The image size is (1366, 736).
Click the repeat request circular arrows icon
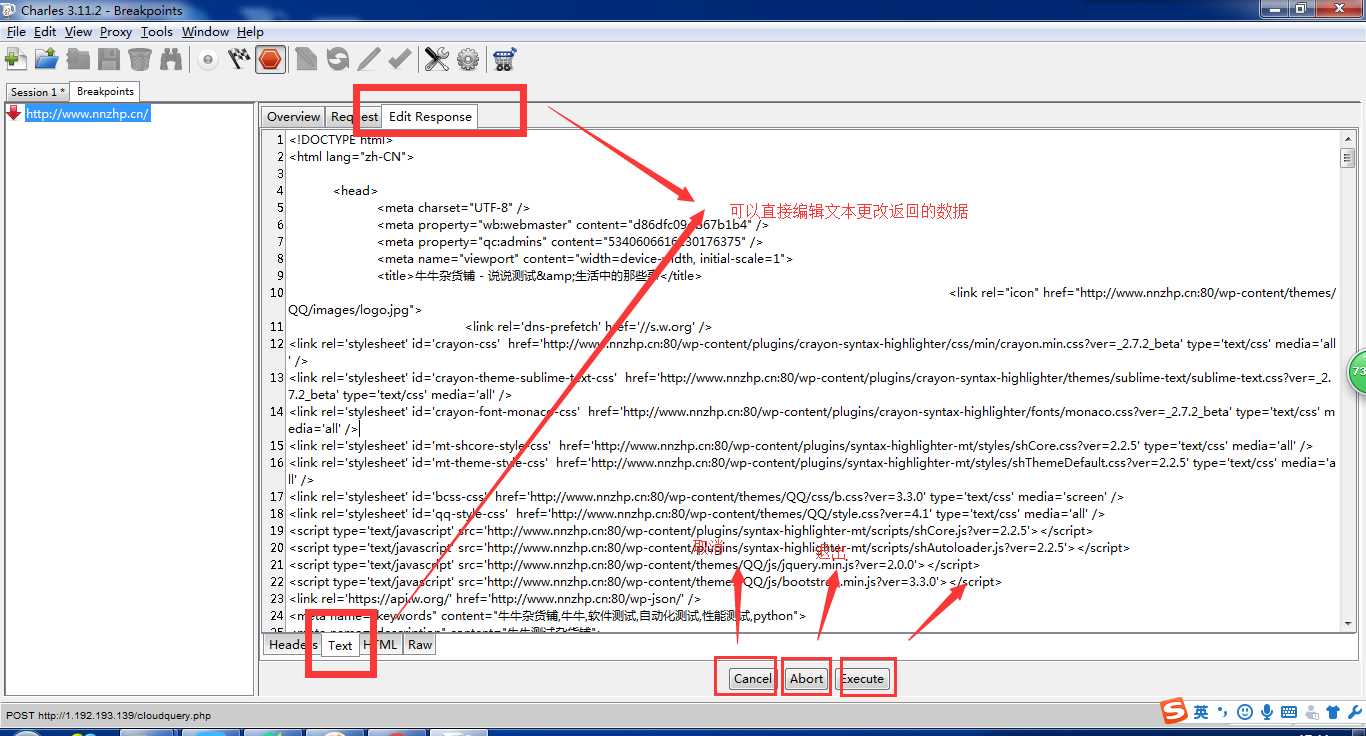[338, 59]
